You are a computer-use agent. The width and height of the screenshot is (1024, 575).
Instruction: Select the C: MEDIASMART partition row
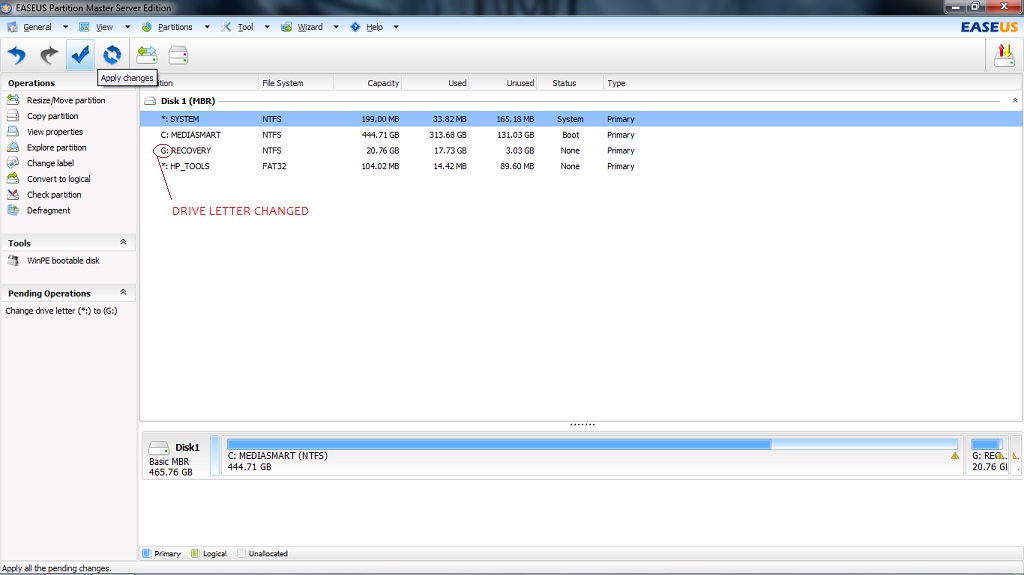coord(581,135)
